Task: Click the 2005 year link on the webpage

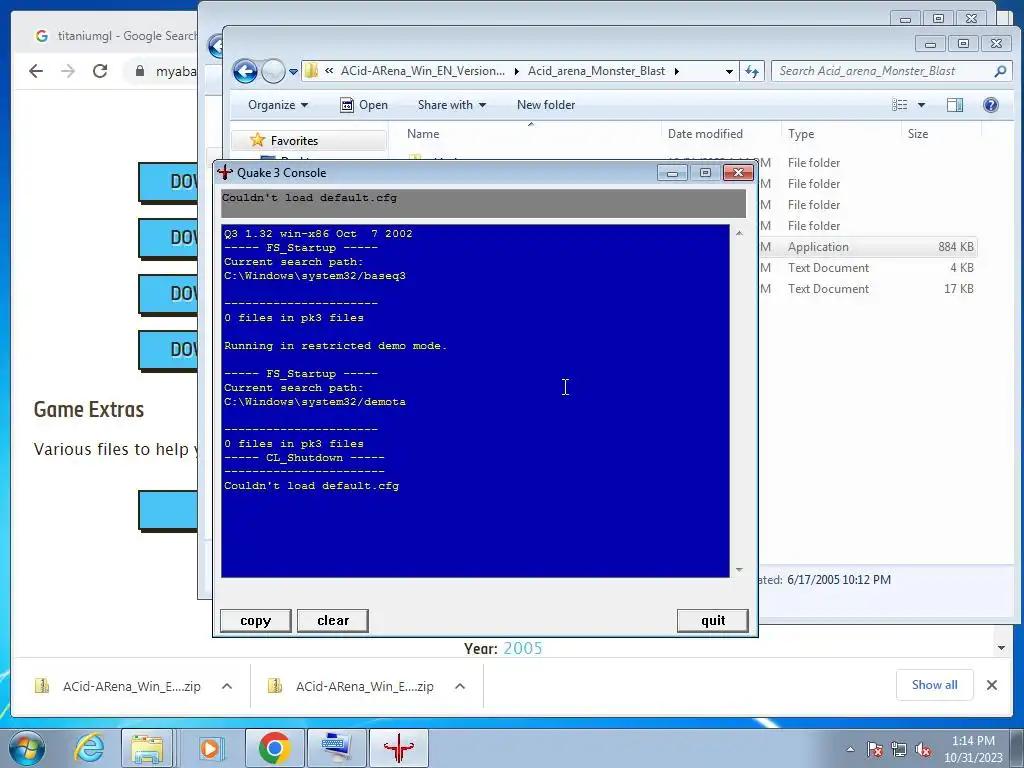Action: 522,648
